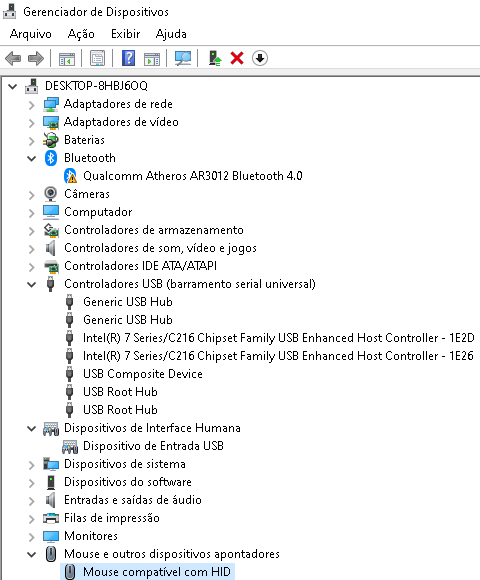Click the Disable device down-arrow icon
The image size is (480, 580).
pos(260,58)
